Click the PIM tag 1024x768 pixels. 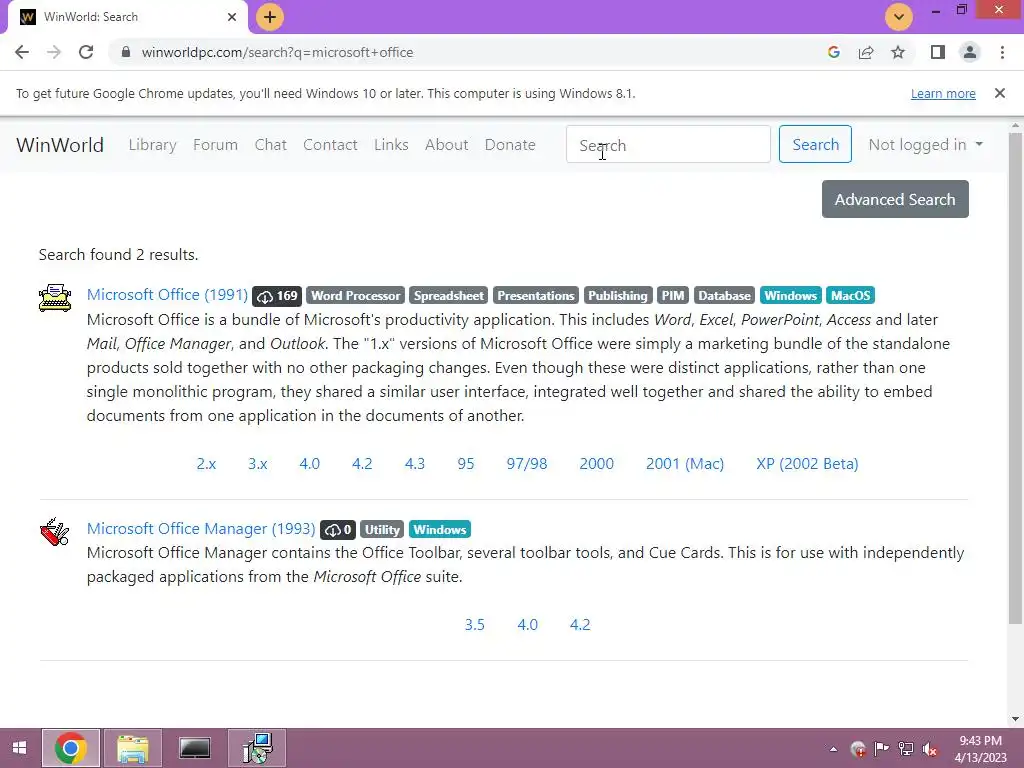coord(673,296)
